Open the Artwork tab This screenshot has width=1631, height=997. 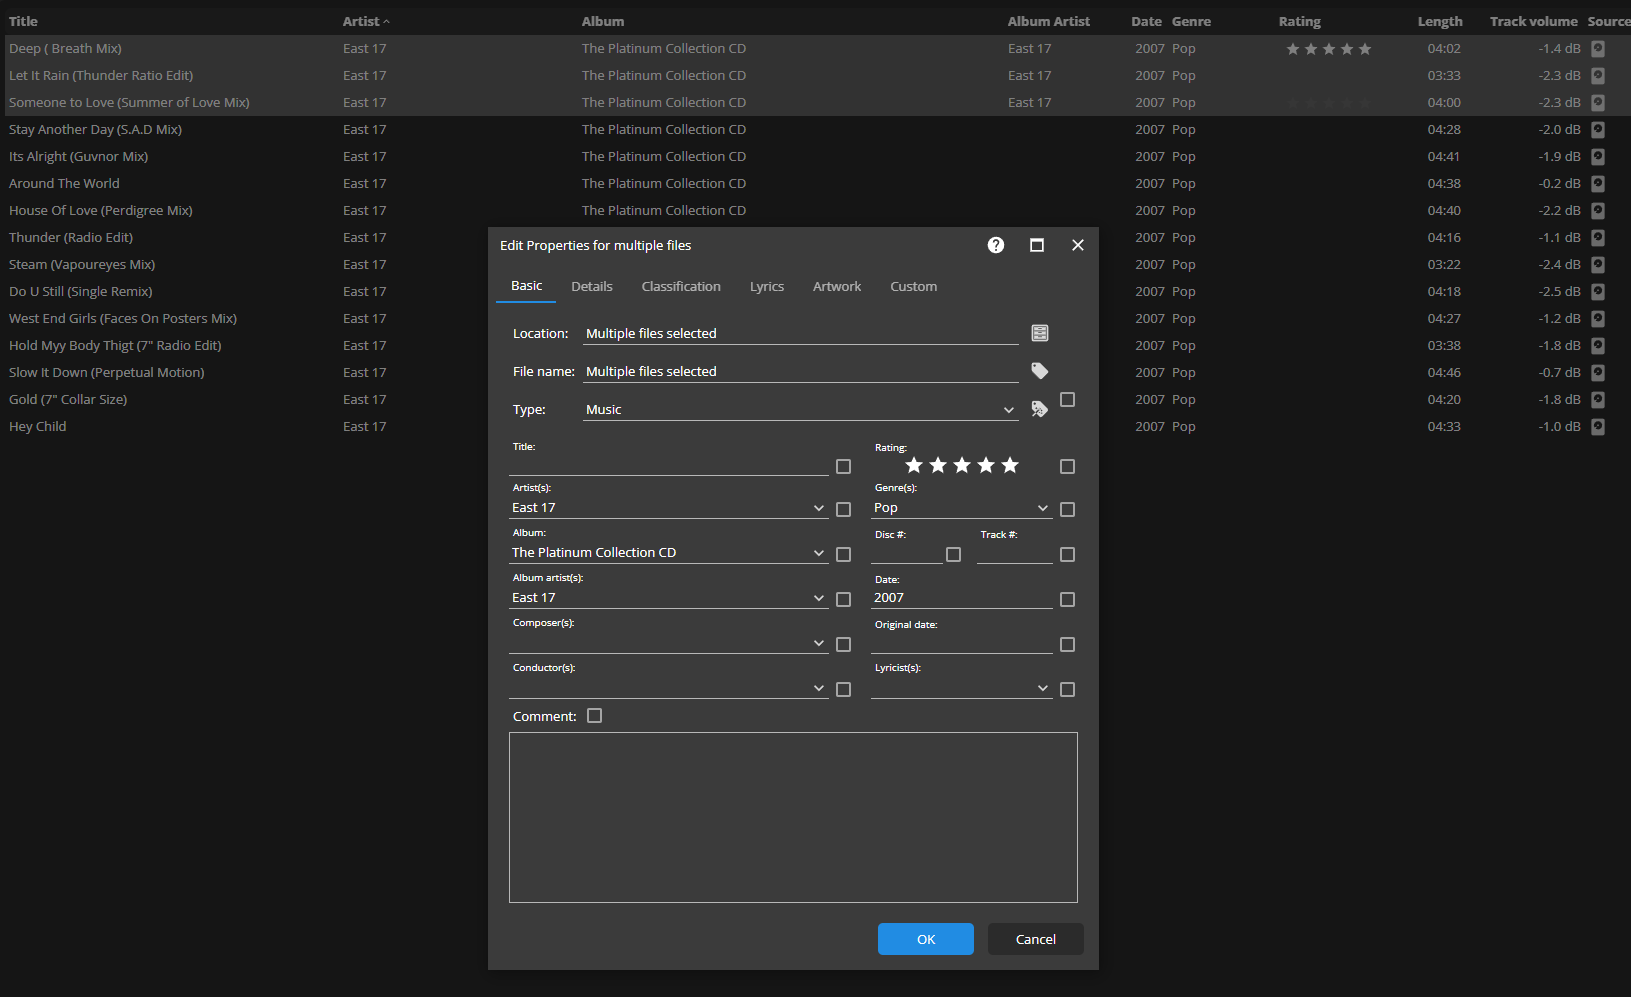pos(836,287)
